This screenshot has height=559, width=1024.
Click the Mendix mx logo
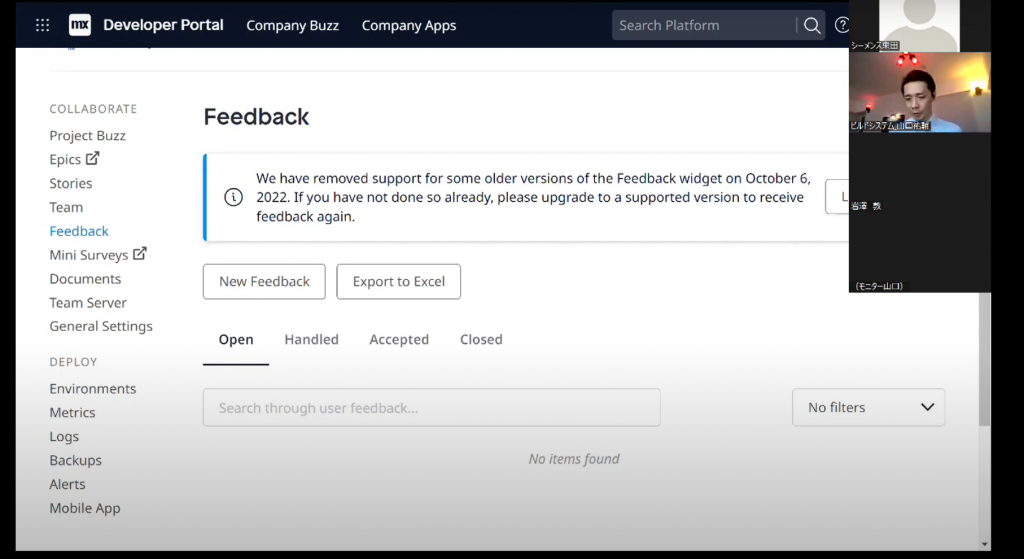(80, 25)
